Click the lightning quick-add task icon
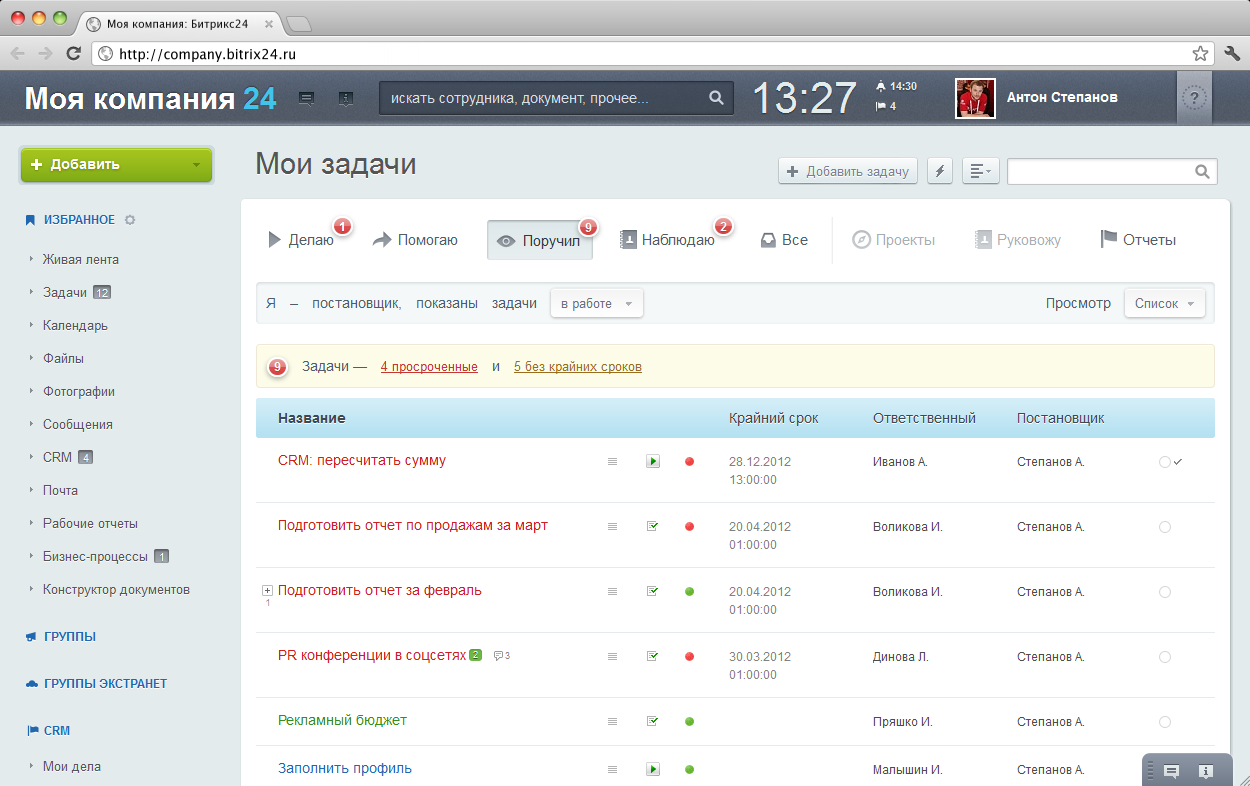The height and width of the screenshot is (786, 1250). 939,171
